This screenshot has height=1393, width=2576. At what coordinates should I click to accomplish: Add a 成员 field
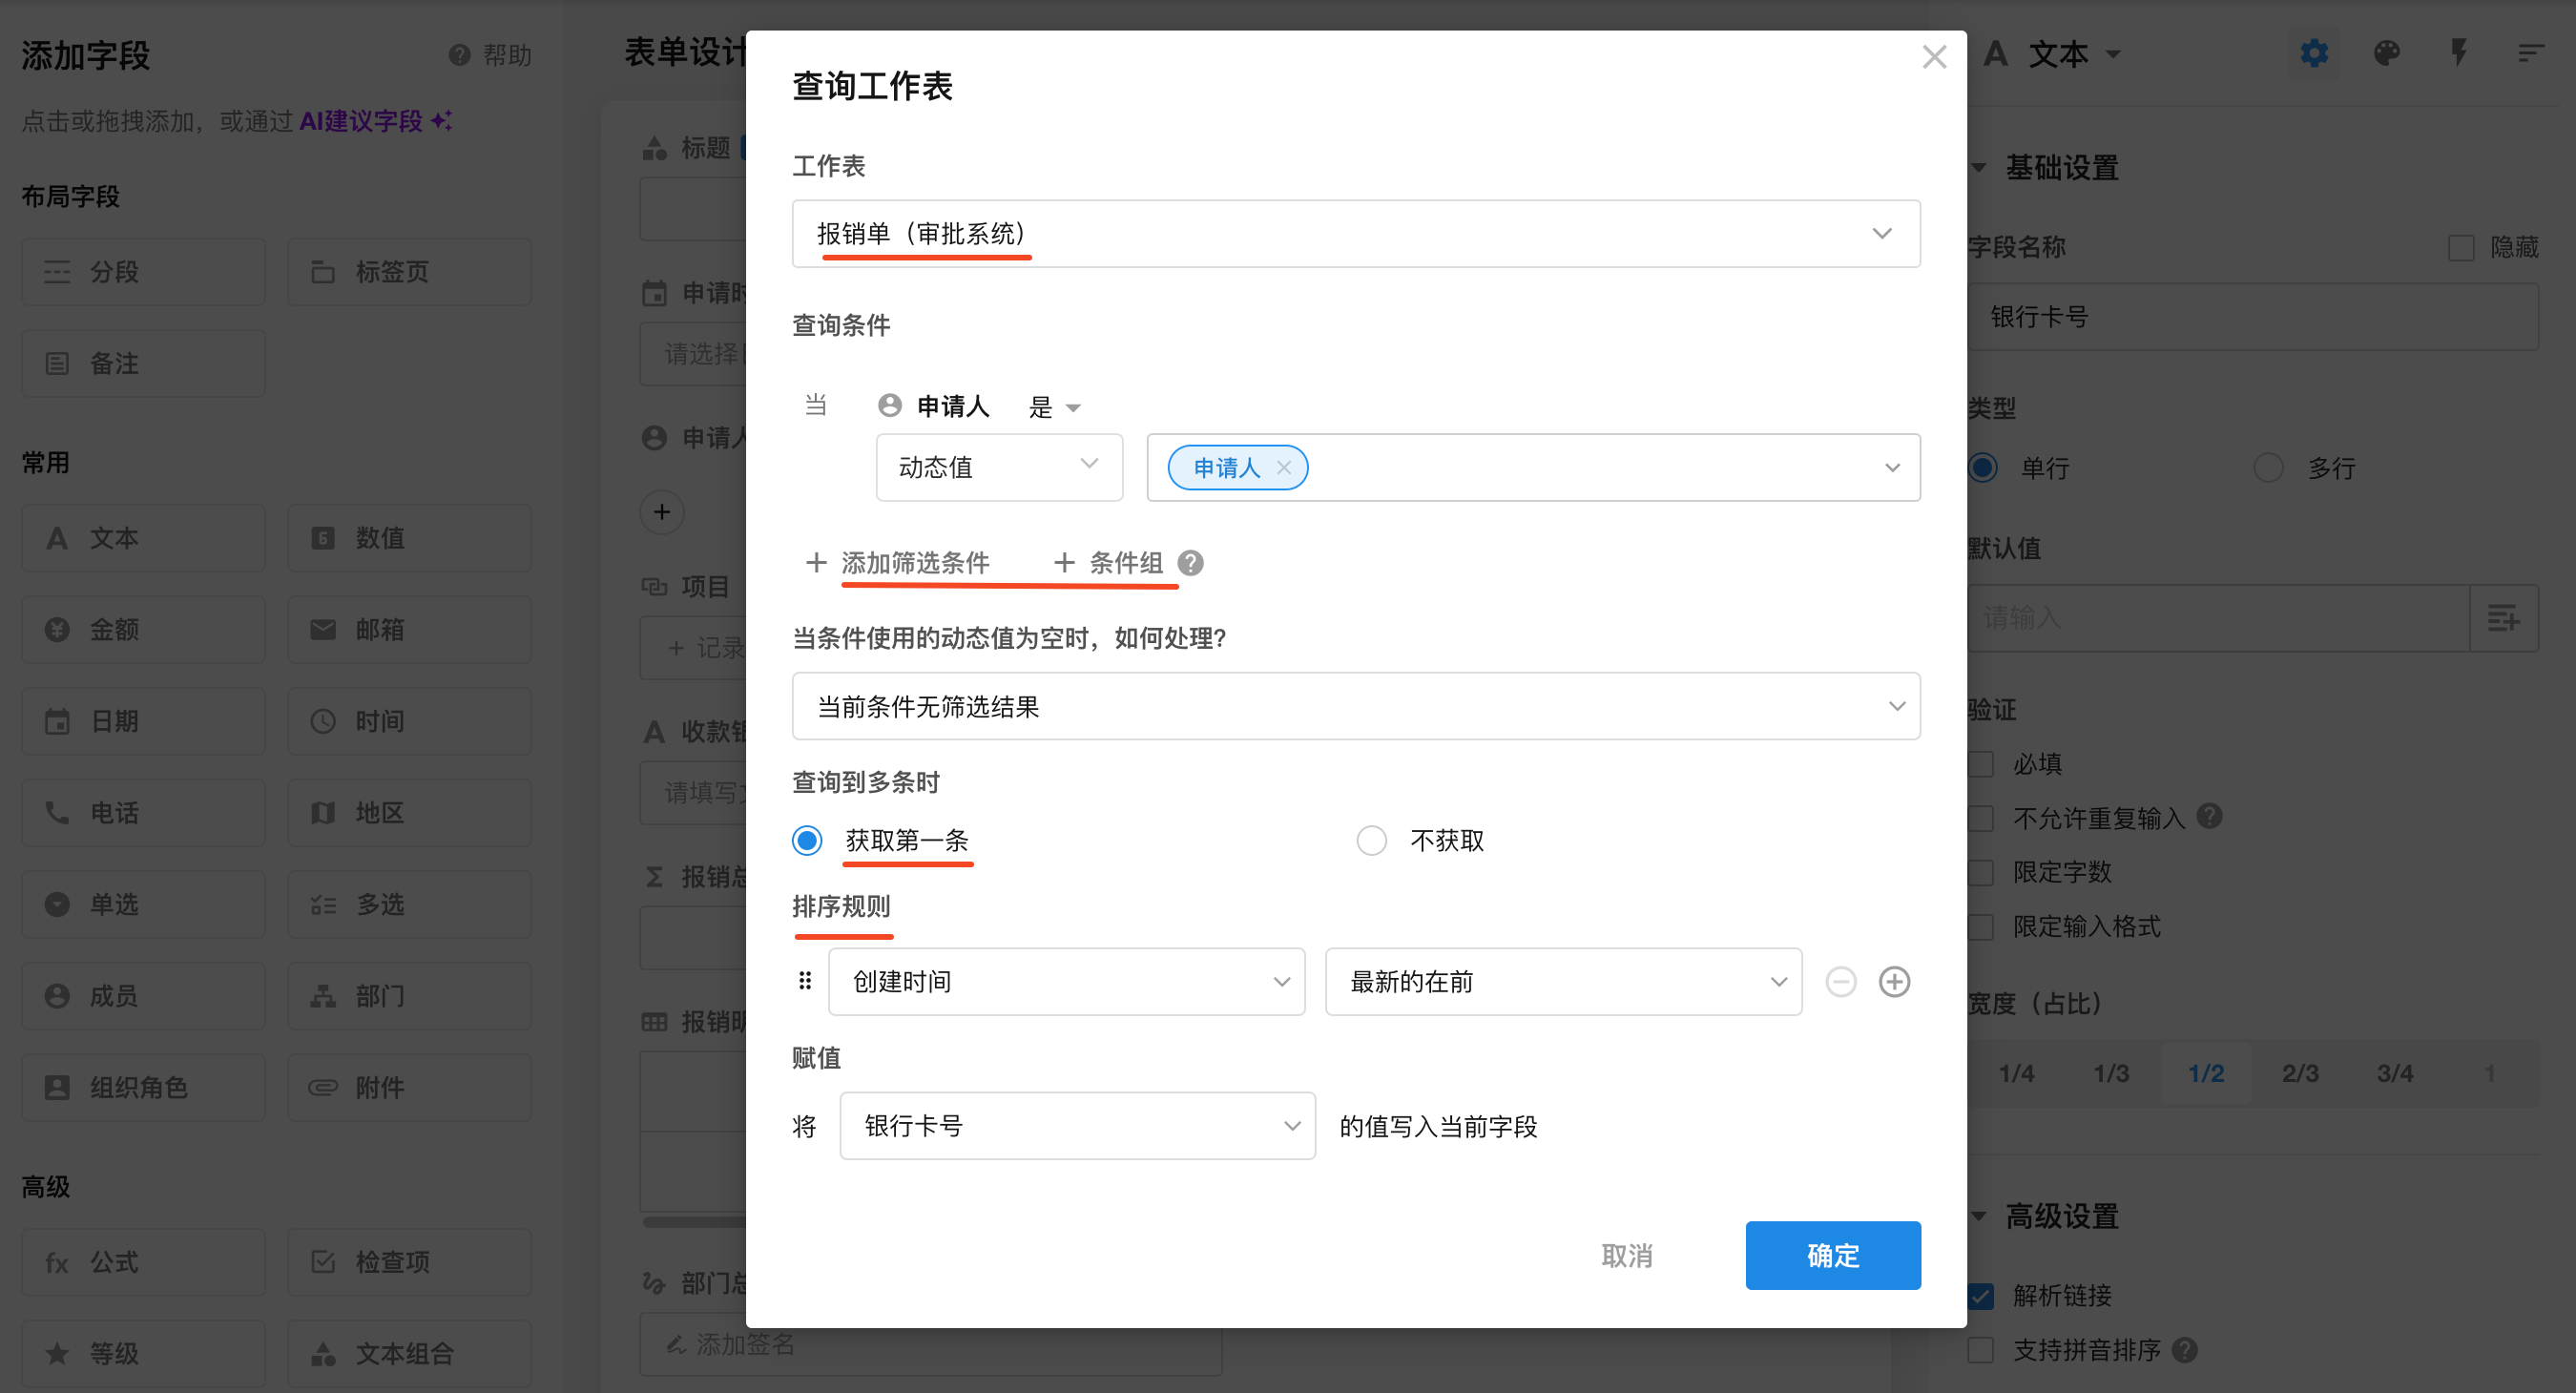click(x=143, y=996)
